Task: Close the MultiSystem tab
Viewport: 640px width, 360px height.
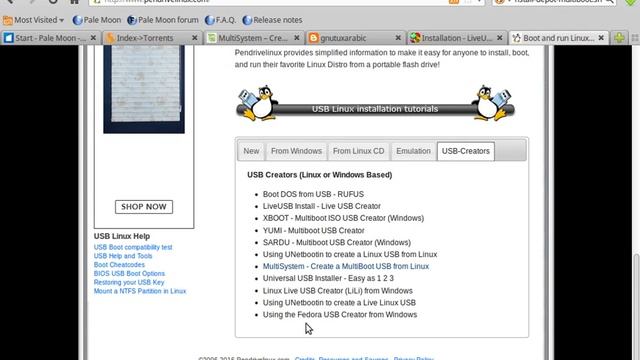Action: pyautogui.click(x=297, y=38)
